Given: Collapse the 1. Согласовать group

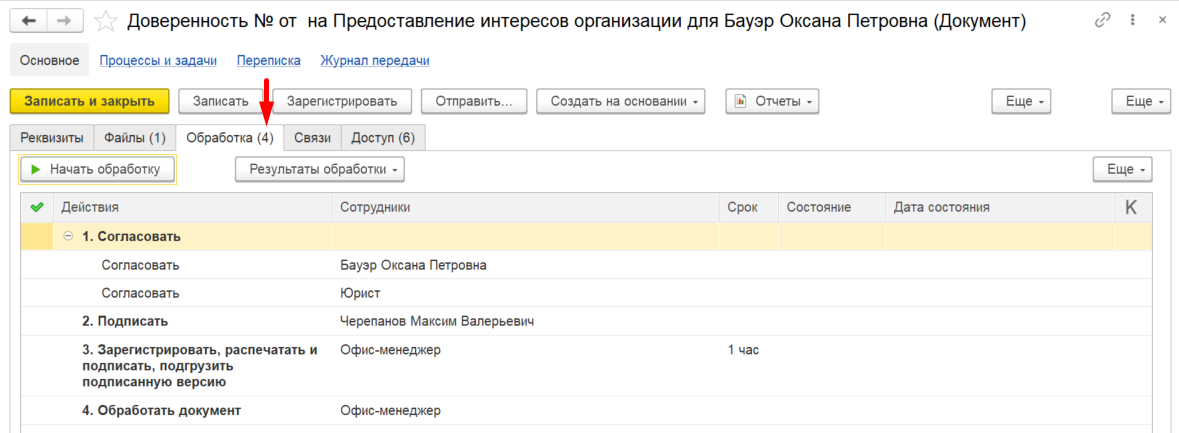Looking at the screenshot, I should coord(68,236).
